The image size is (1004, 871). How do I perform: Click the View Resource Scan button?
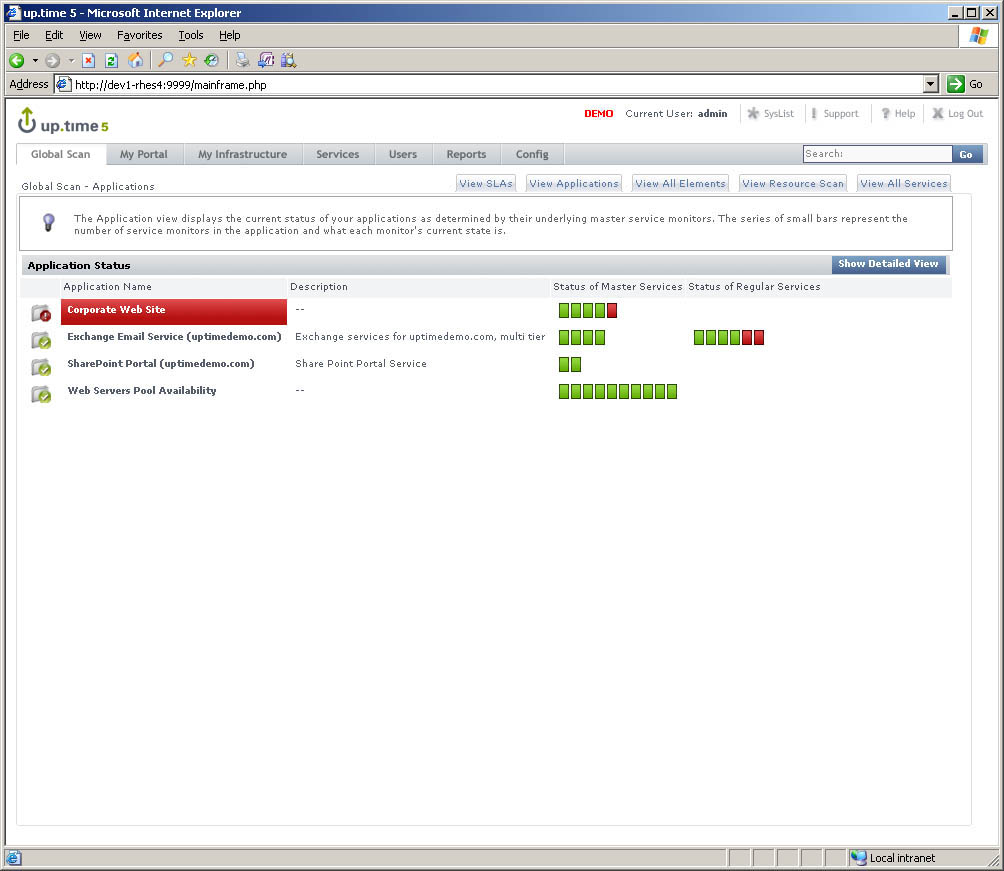coord(793,184)
